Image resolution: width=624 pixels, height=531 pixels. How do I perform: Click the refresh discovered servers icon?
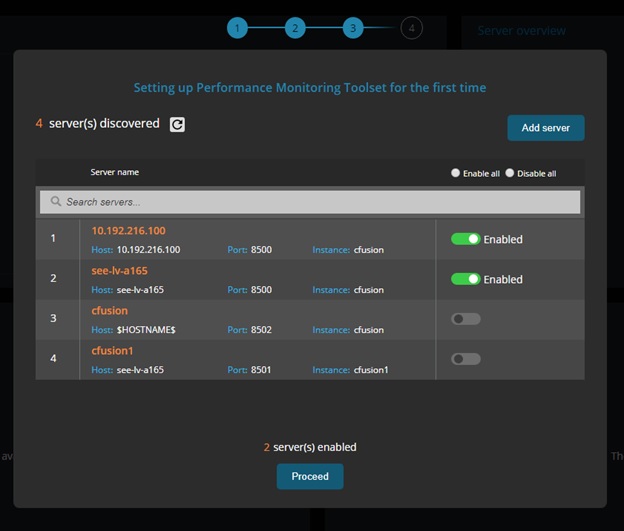pos(177,124)
